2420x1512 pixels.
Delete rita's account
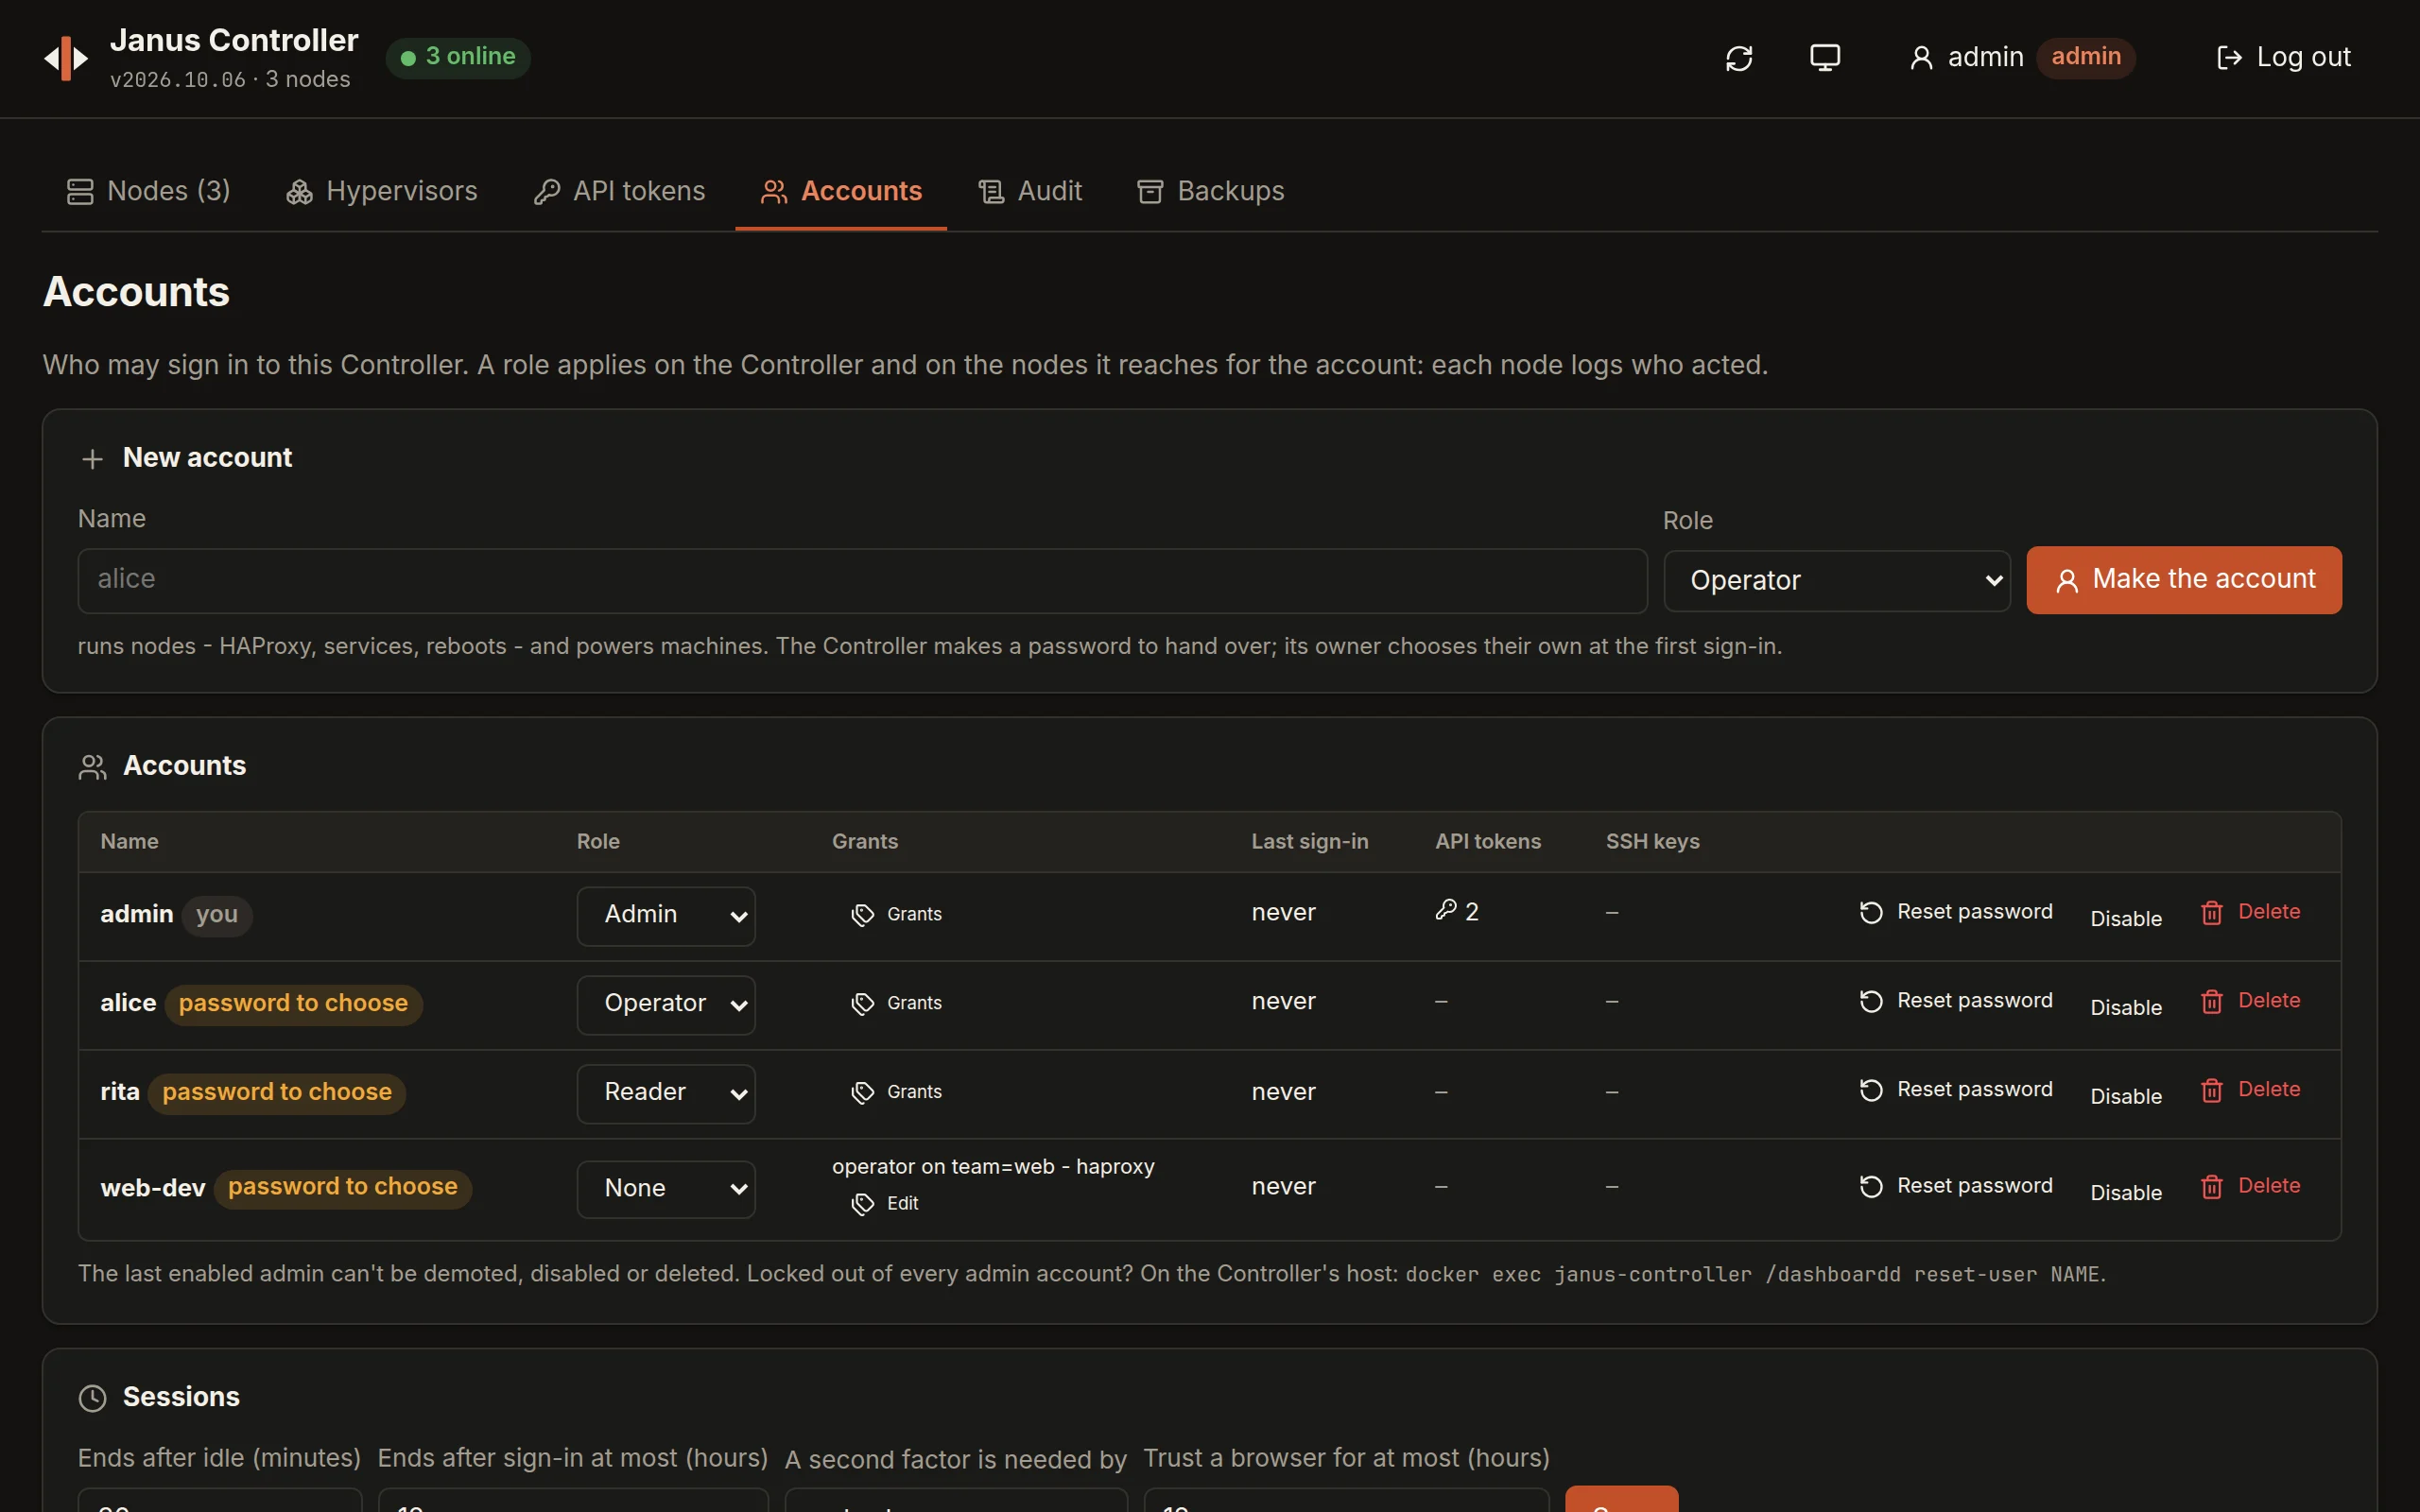[2251, 1090]
